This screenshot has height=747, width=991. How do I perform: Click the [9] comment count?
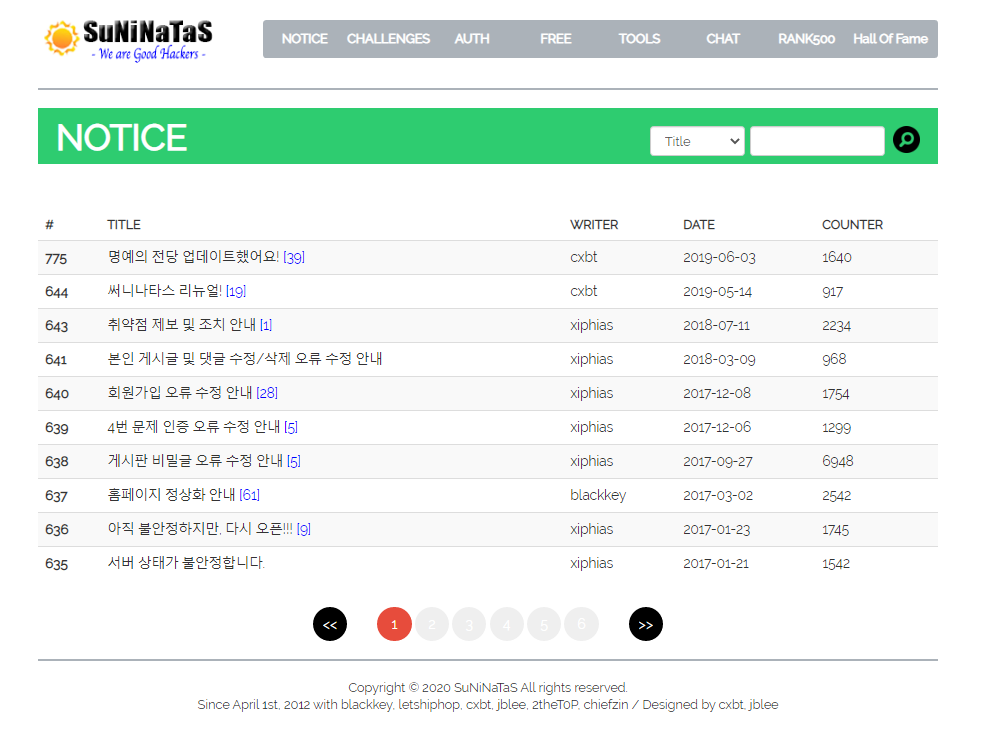(303, 530)
